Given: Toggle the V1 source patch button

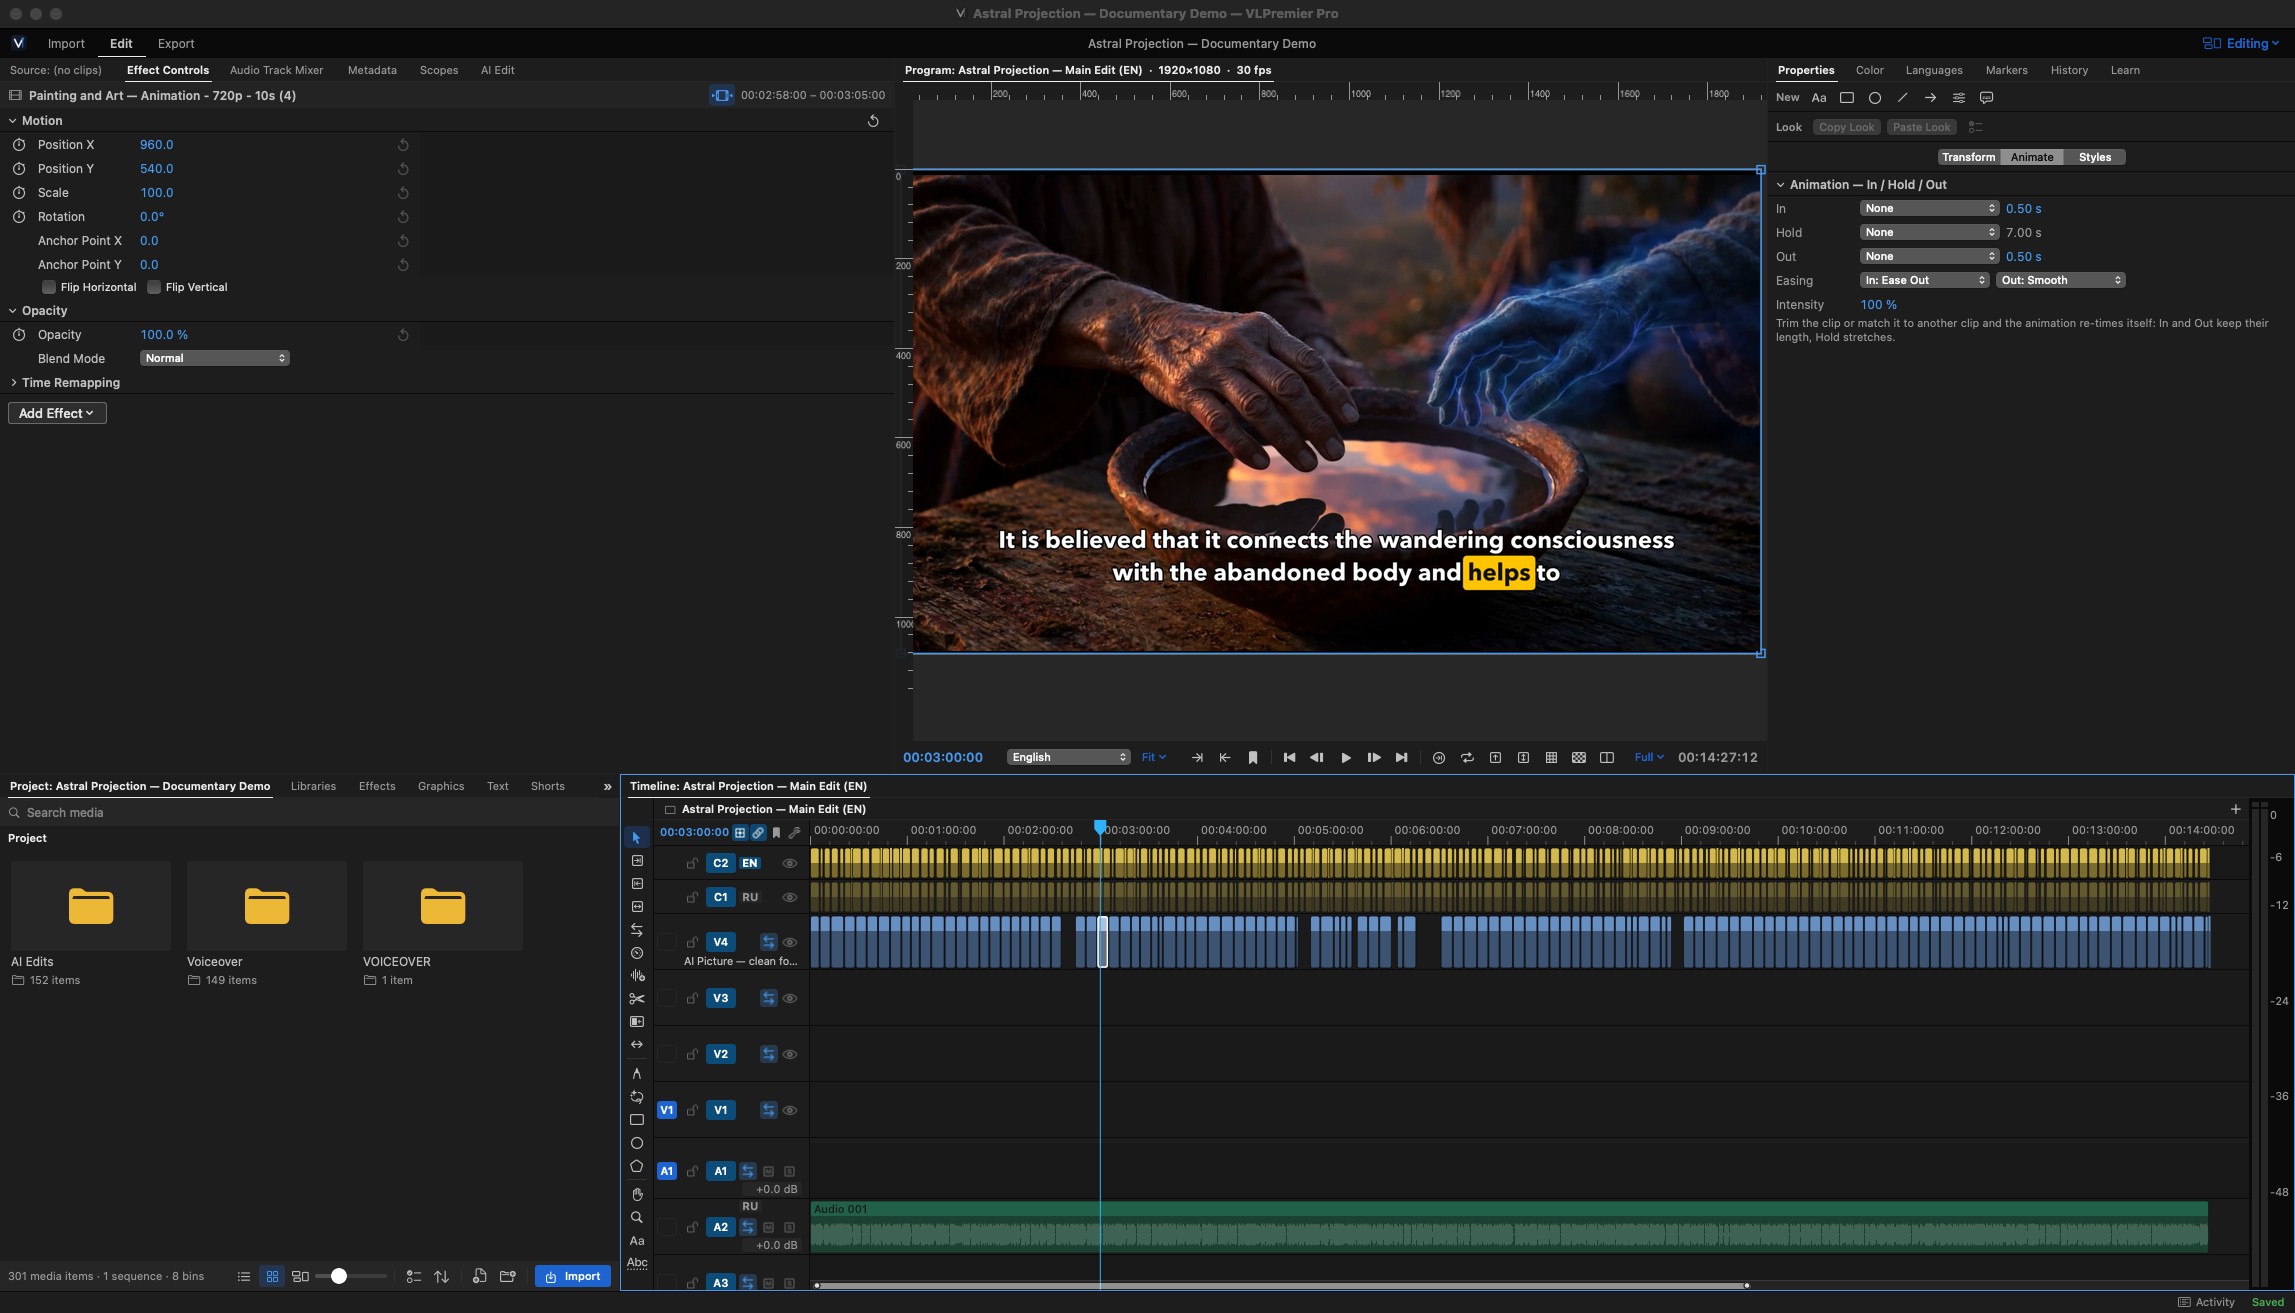Looking at the screenshot, I should (x=667, y=1110).
